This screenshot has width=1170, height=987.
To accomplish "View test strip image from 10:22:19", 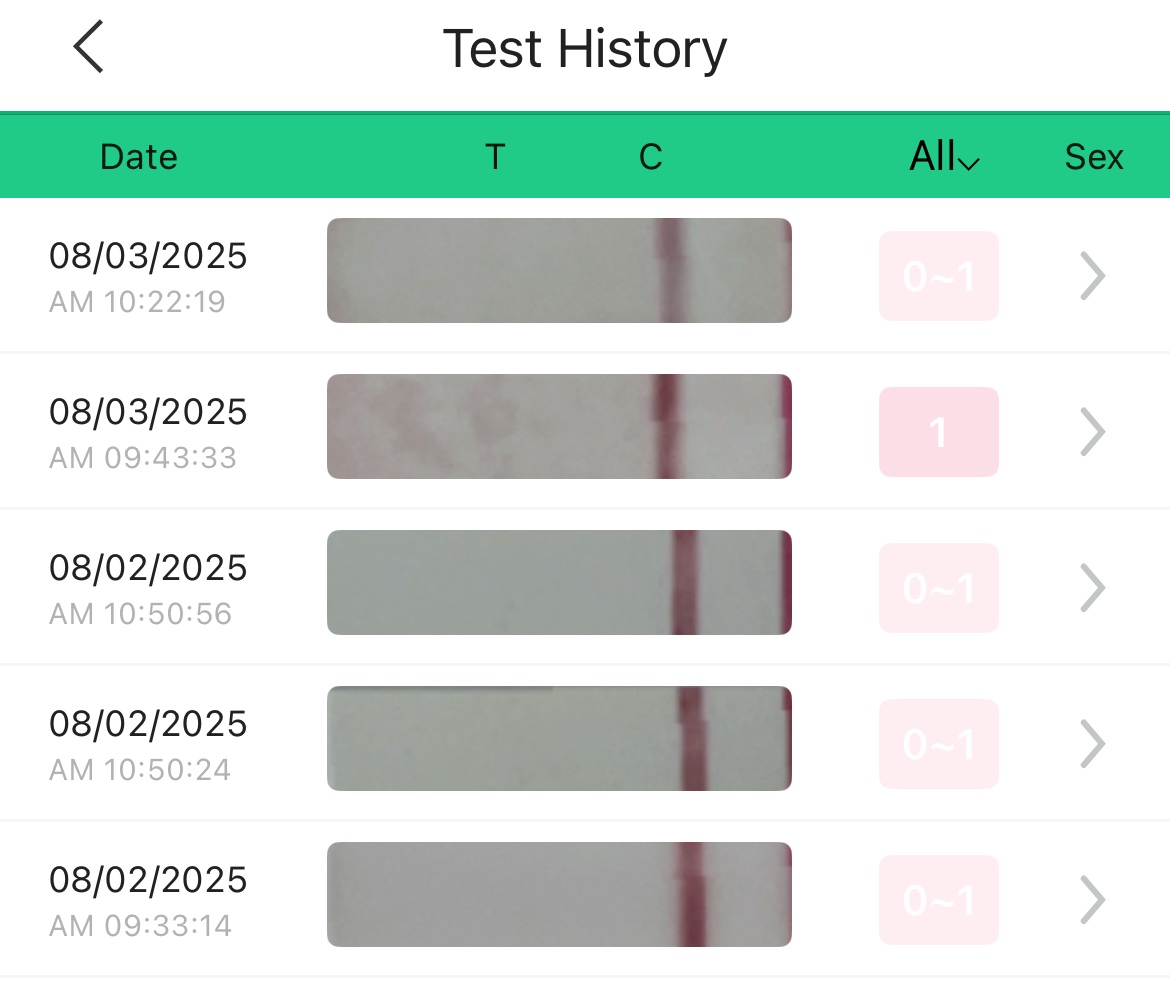I will coord(559,271).
